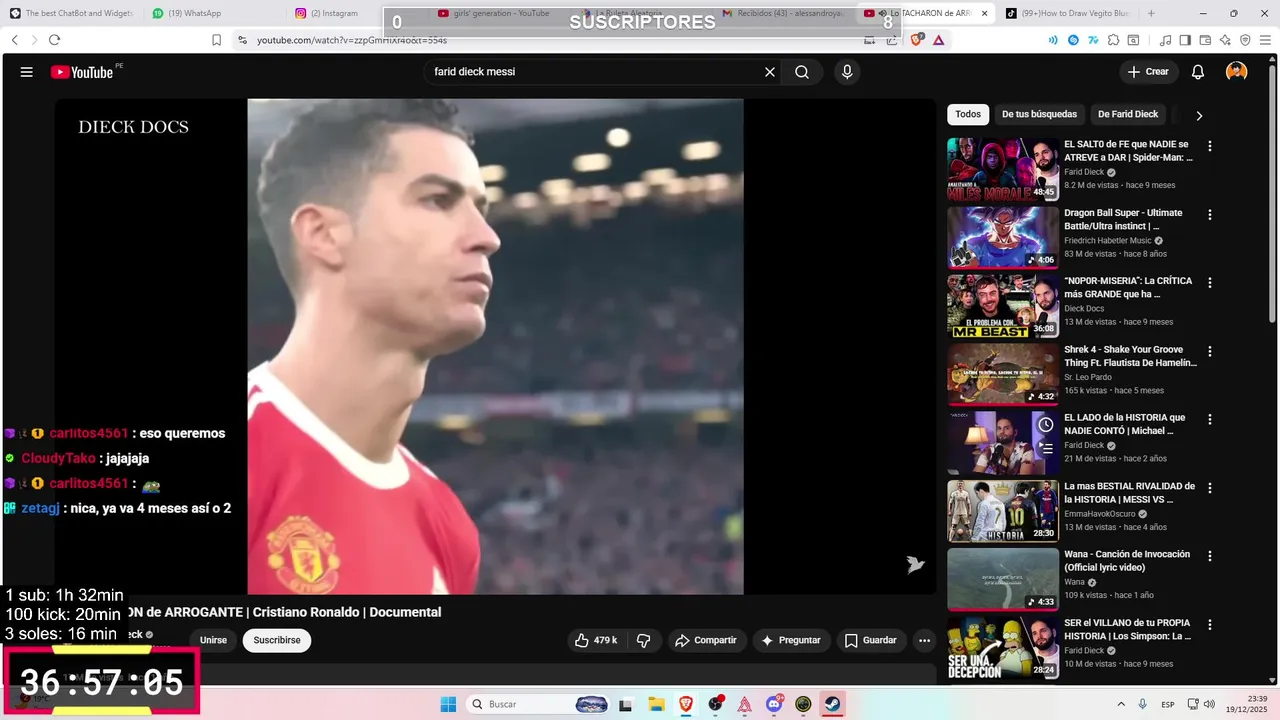Screen dimensions: 1280x720
Task: Open 'Dragon Ball Super - Ultimate Battle' title
Action: click(x=1123, y=219)
